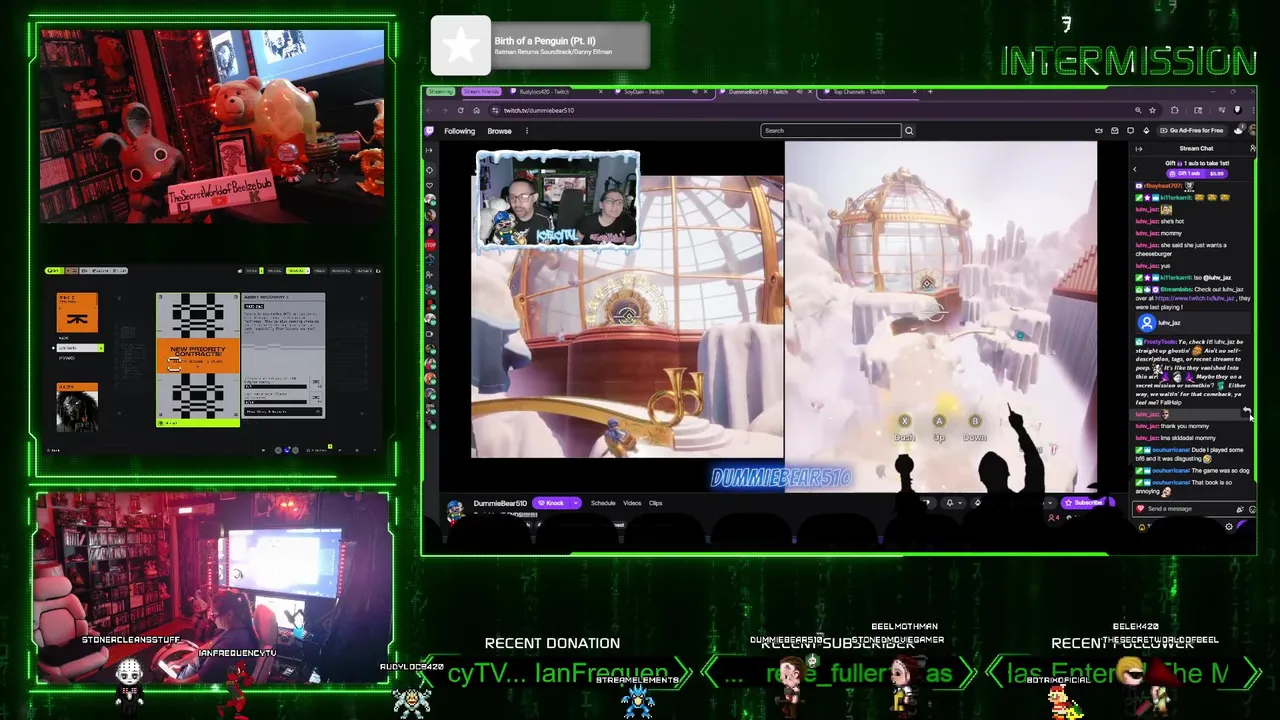Image resolution: width=1280 pixels, height=720 pixels.
Task: Open the whispers chat bubble icon
Action: 1131,131
